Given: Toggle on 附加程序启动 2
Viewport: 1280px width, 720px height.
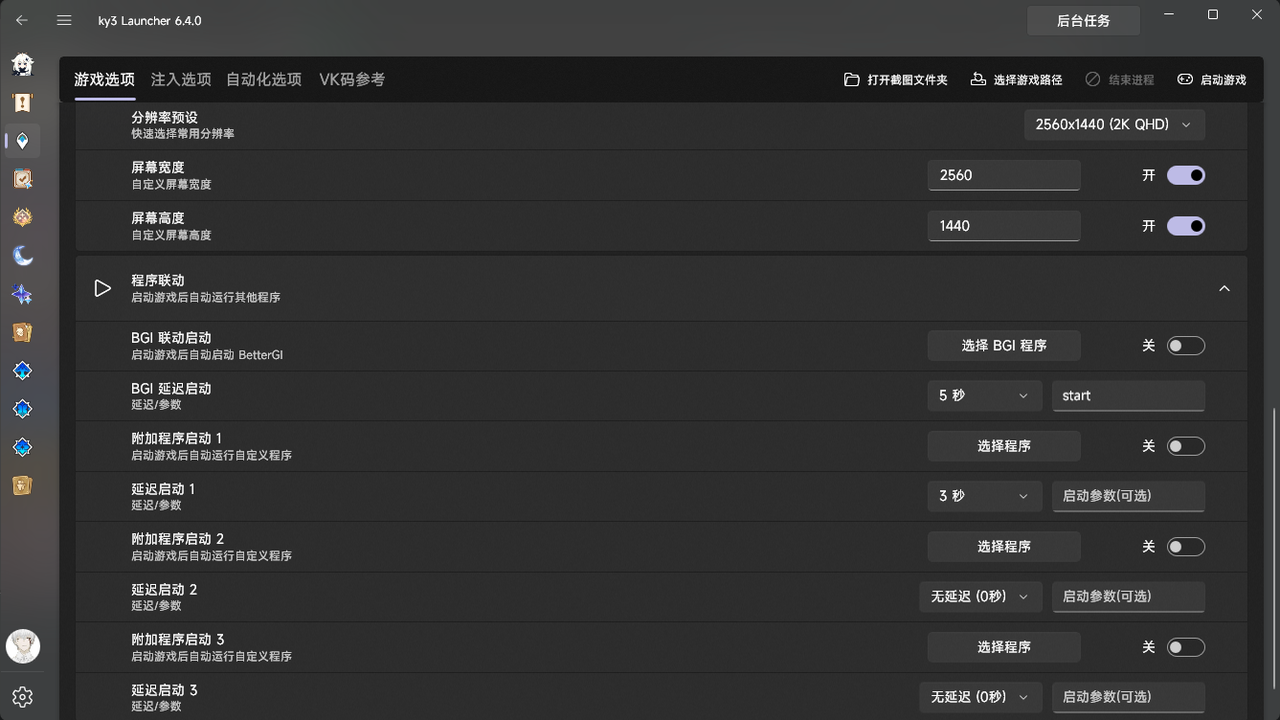Looking at the screenshot, I should click(1185, 547).
